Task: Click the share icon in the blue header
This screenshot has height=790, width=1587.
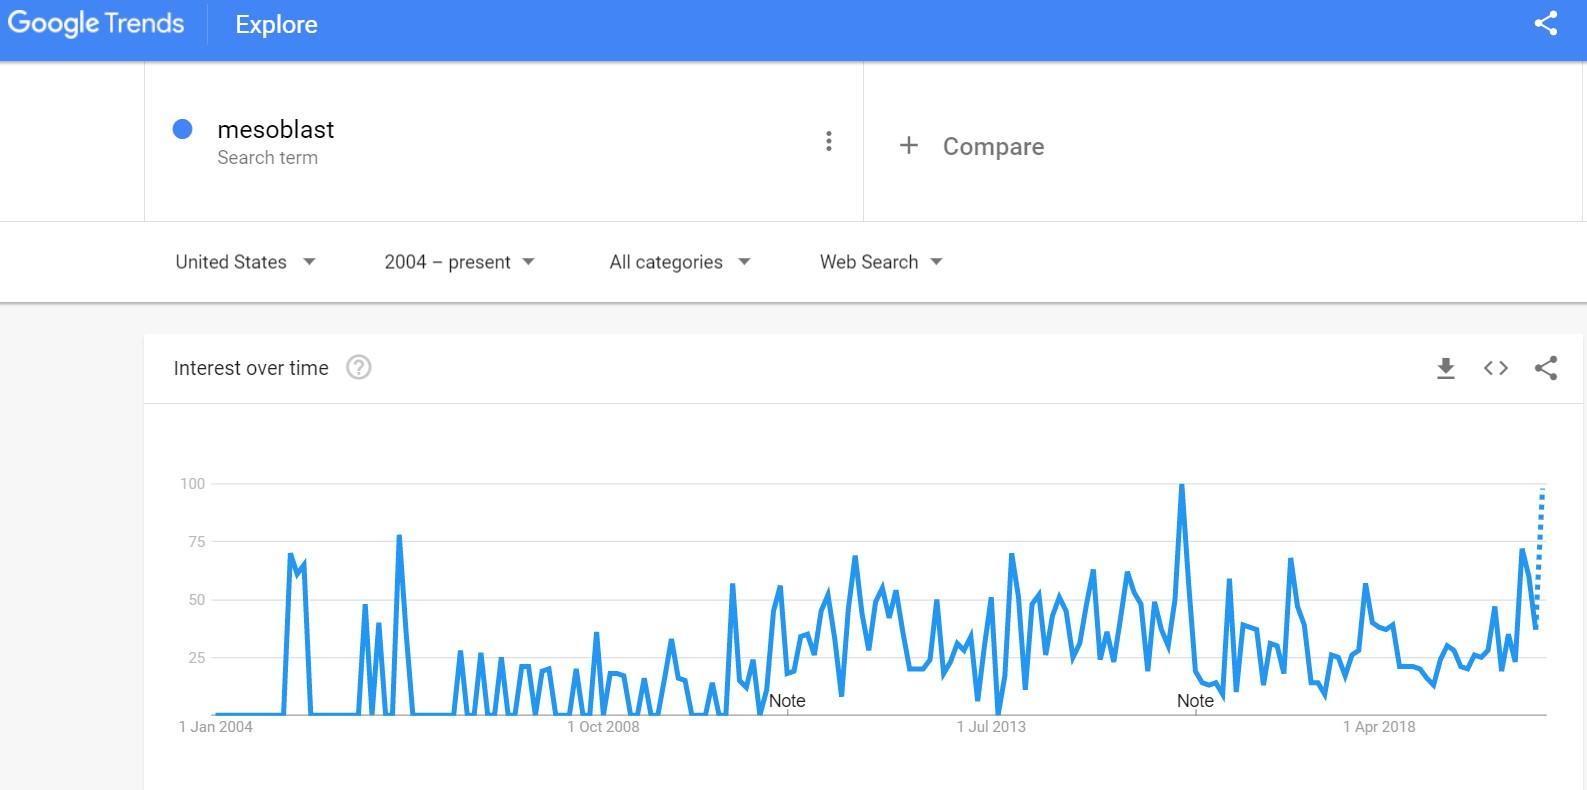Action: point(1545,23)
